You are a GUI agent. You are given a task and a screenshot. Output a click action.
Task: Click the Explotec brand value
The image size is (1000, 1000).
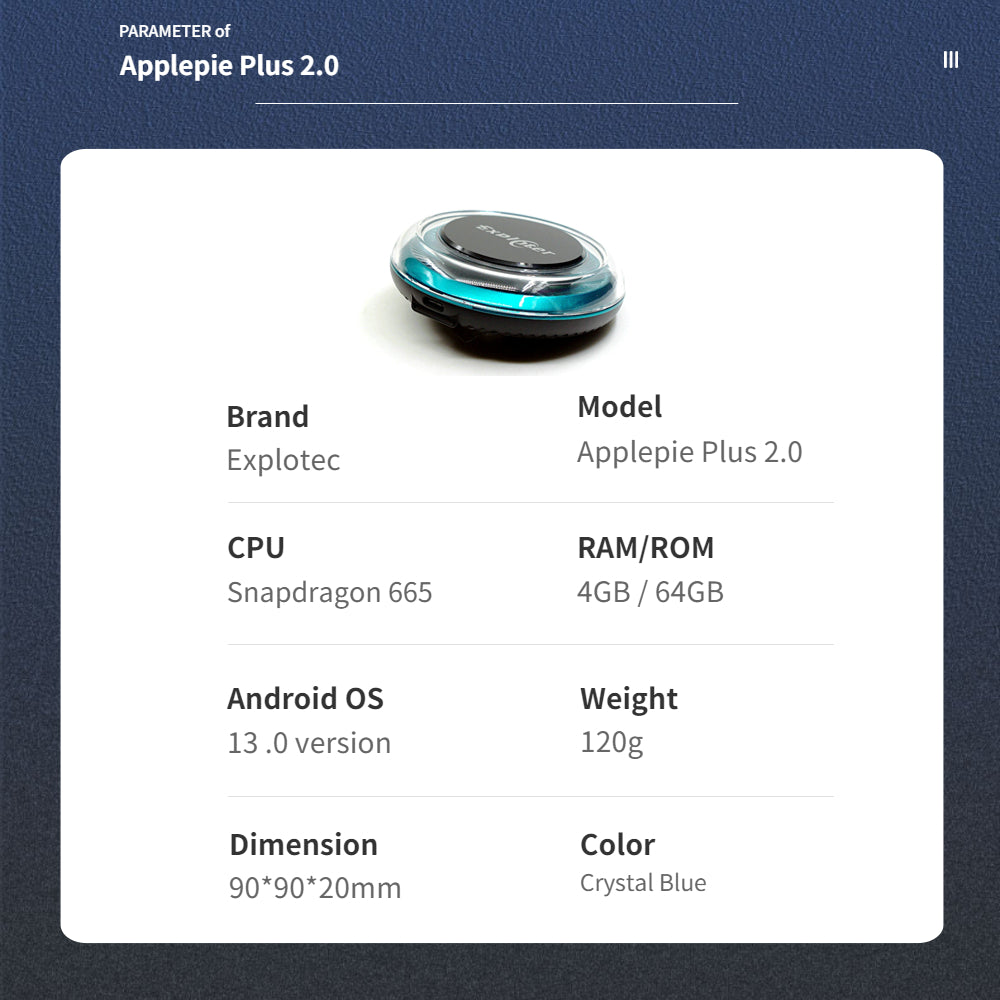coord(284,460)
